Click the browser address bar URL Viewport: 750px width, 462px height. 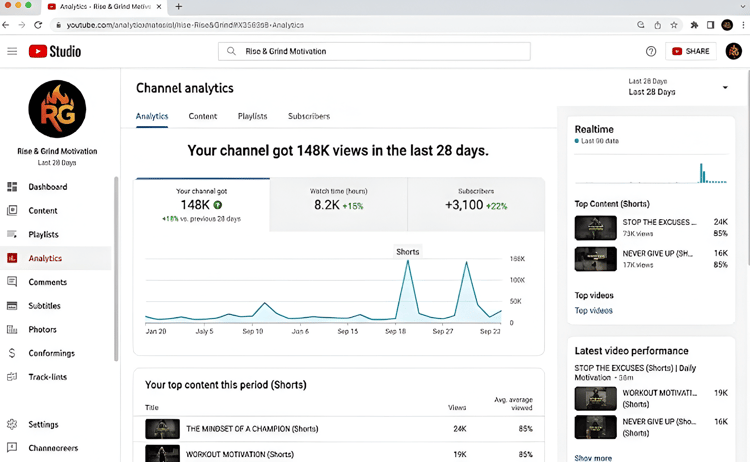pos(185,25)
